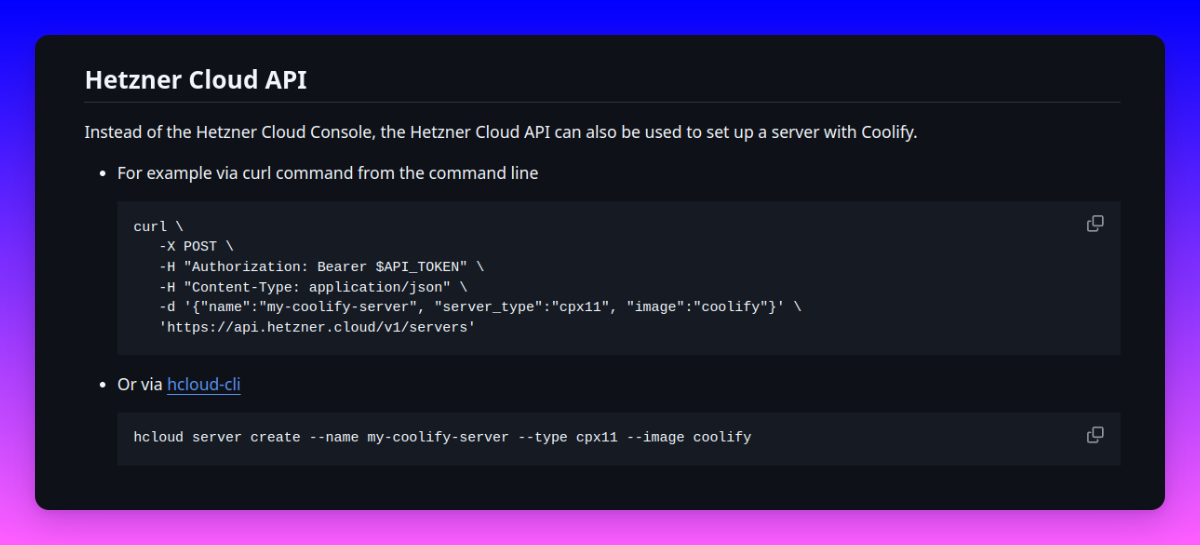
Task: Click the api.hetzner.cloud/v1/servers URL line
Action: pos(317,327)
